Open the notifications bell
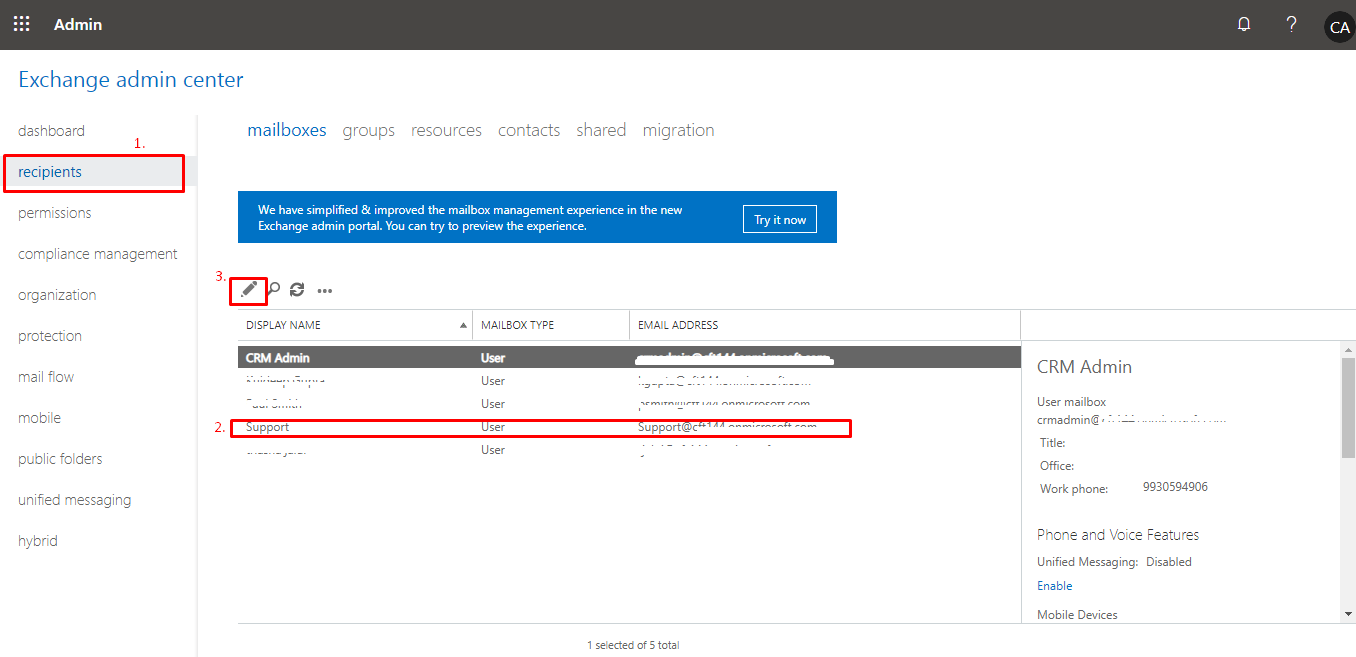Image resolution: width=1356 pixels, height=657 pixels. [1244, 24]
